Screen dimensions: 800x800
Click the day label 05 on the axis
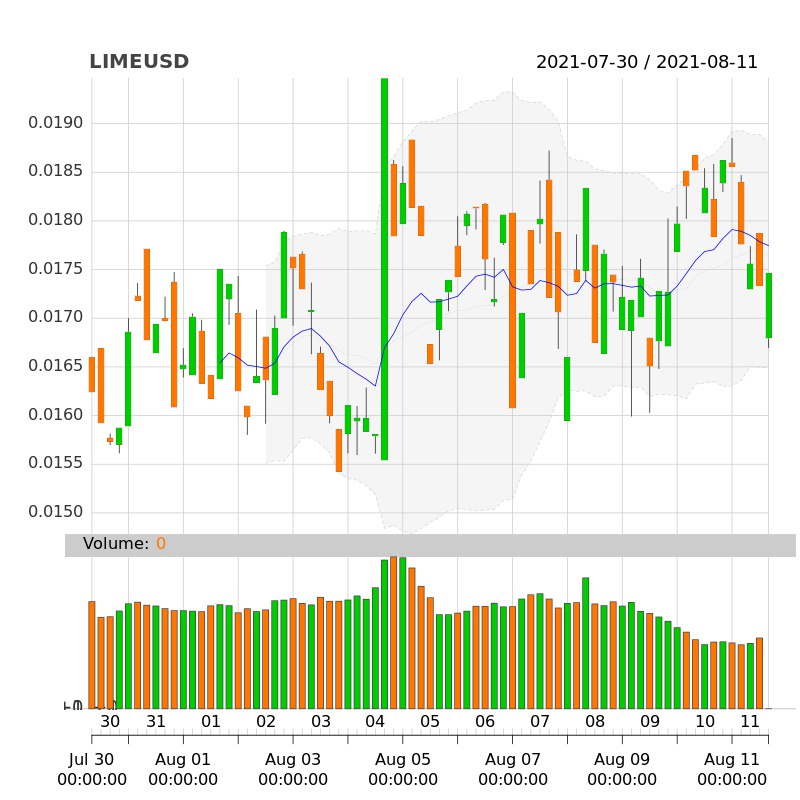tap(430, 722)
